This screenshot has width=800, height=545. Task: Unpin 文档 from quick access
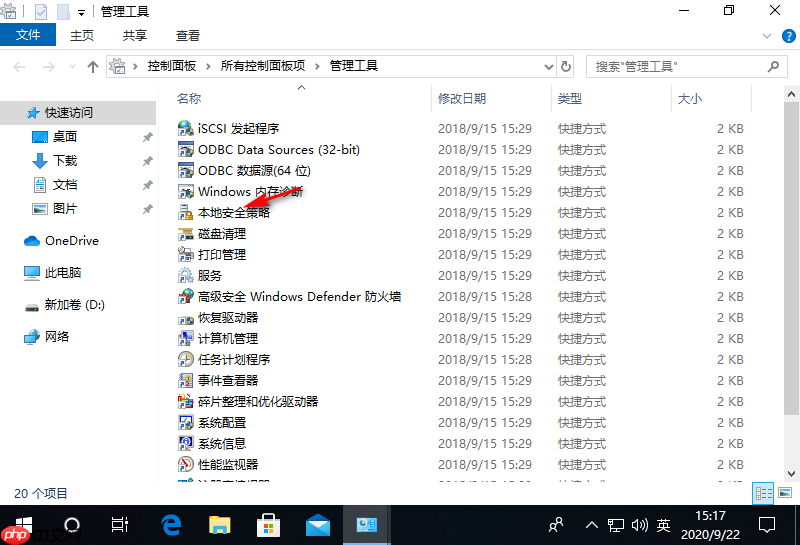point(147,185)
